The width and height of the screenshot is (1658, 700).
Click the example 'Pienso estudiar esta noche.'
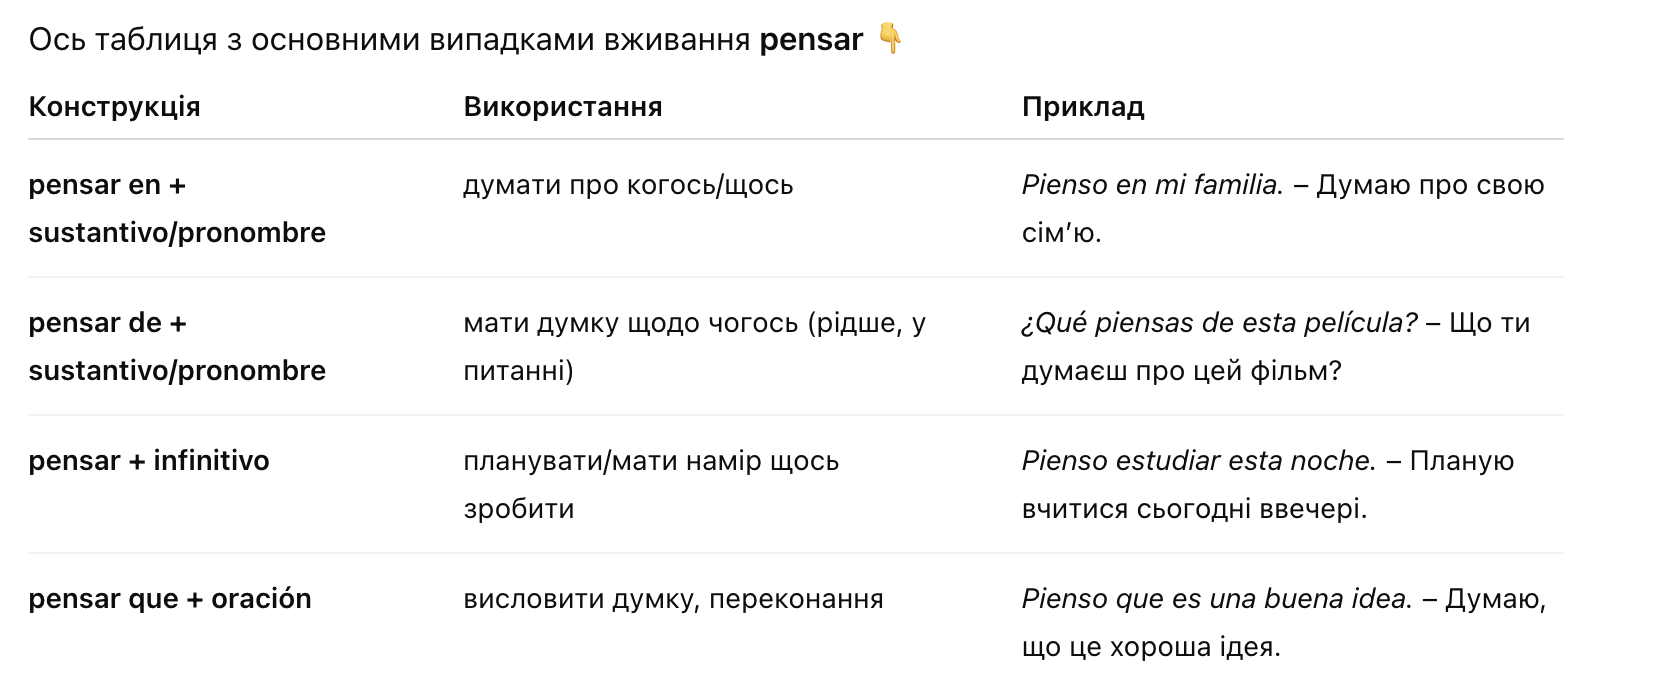[1198, 461]
